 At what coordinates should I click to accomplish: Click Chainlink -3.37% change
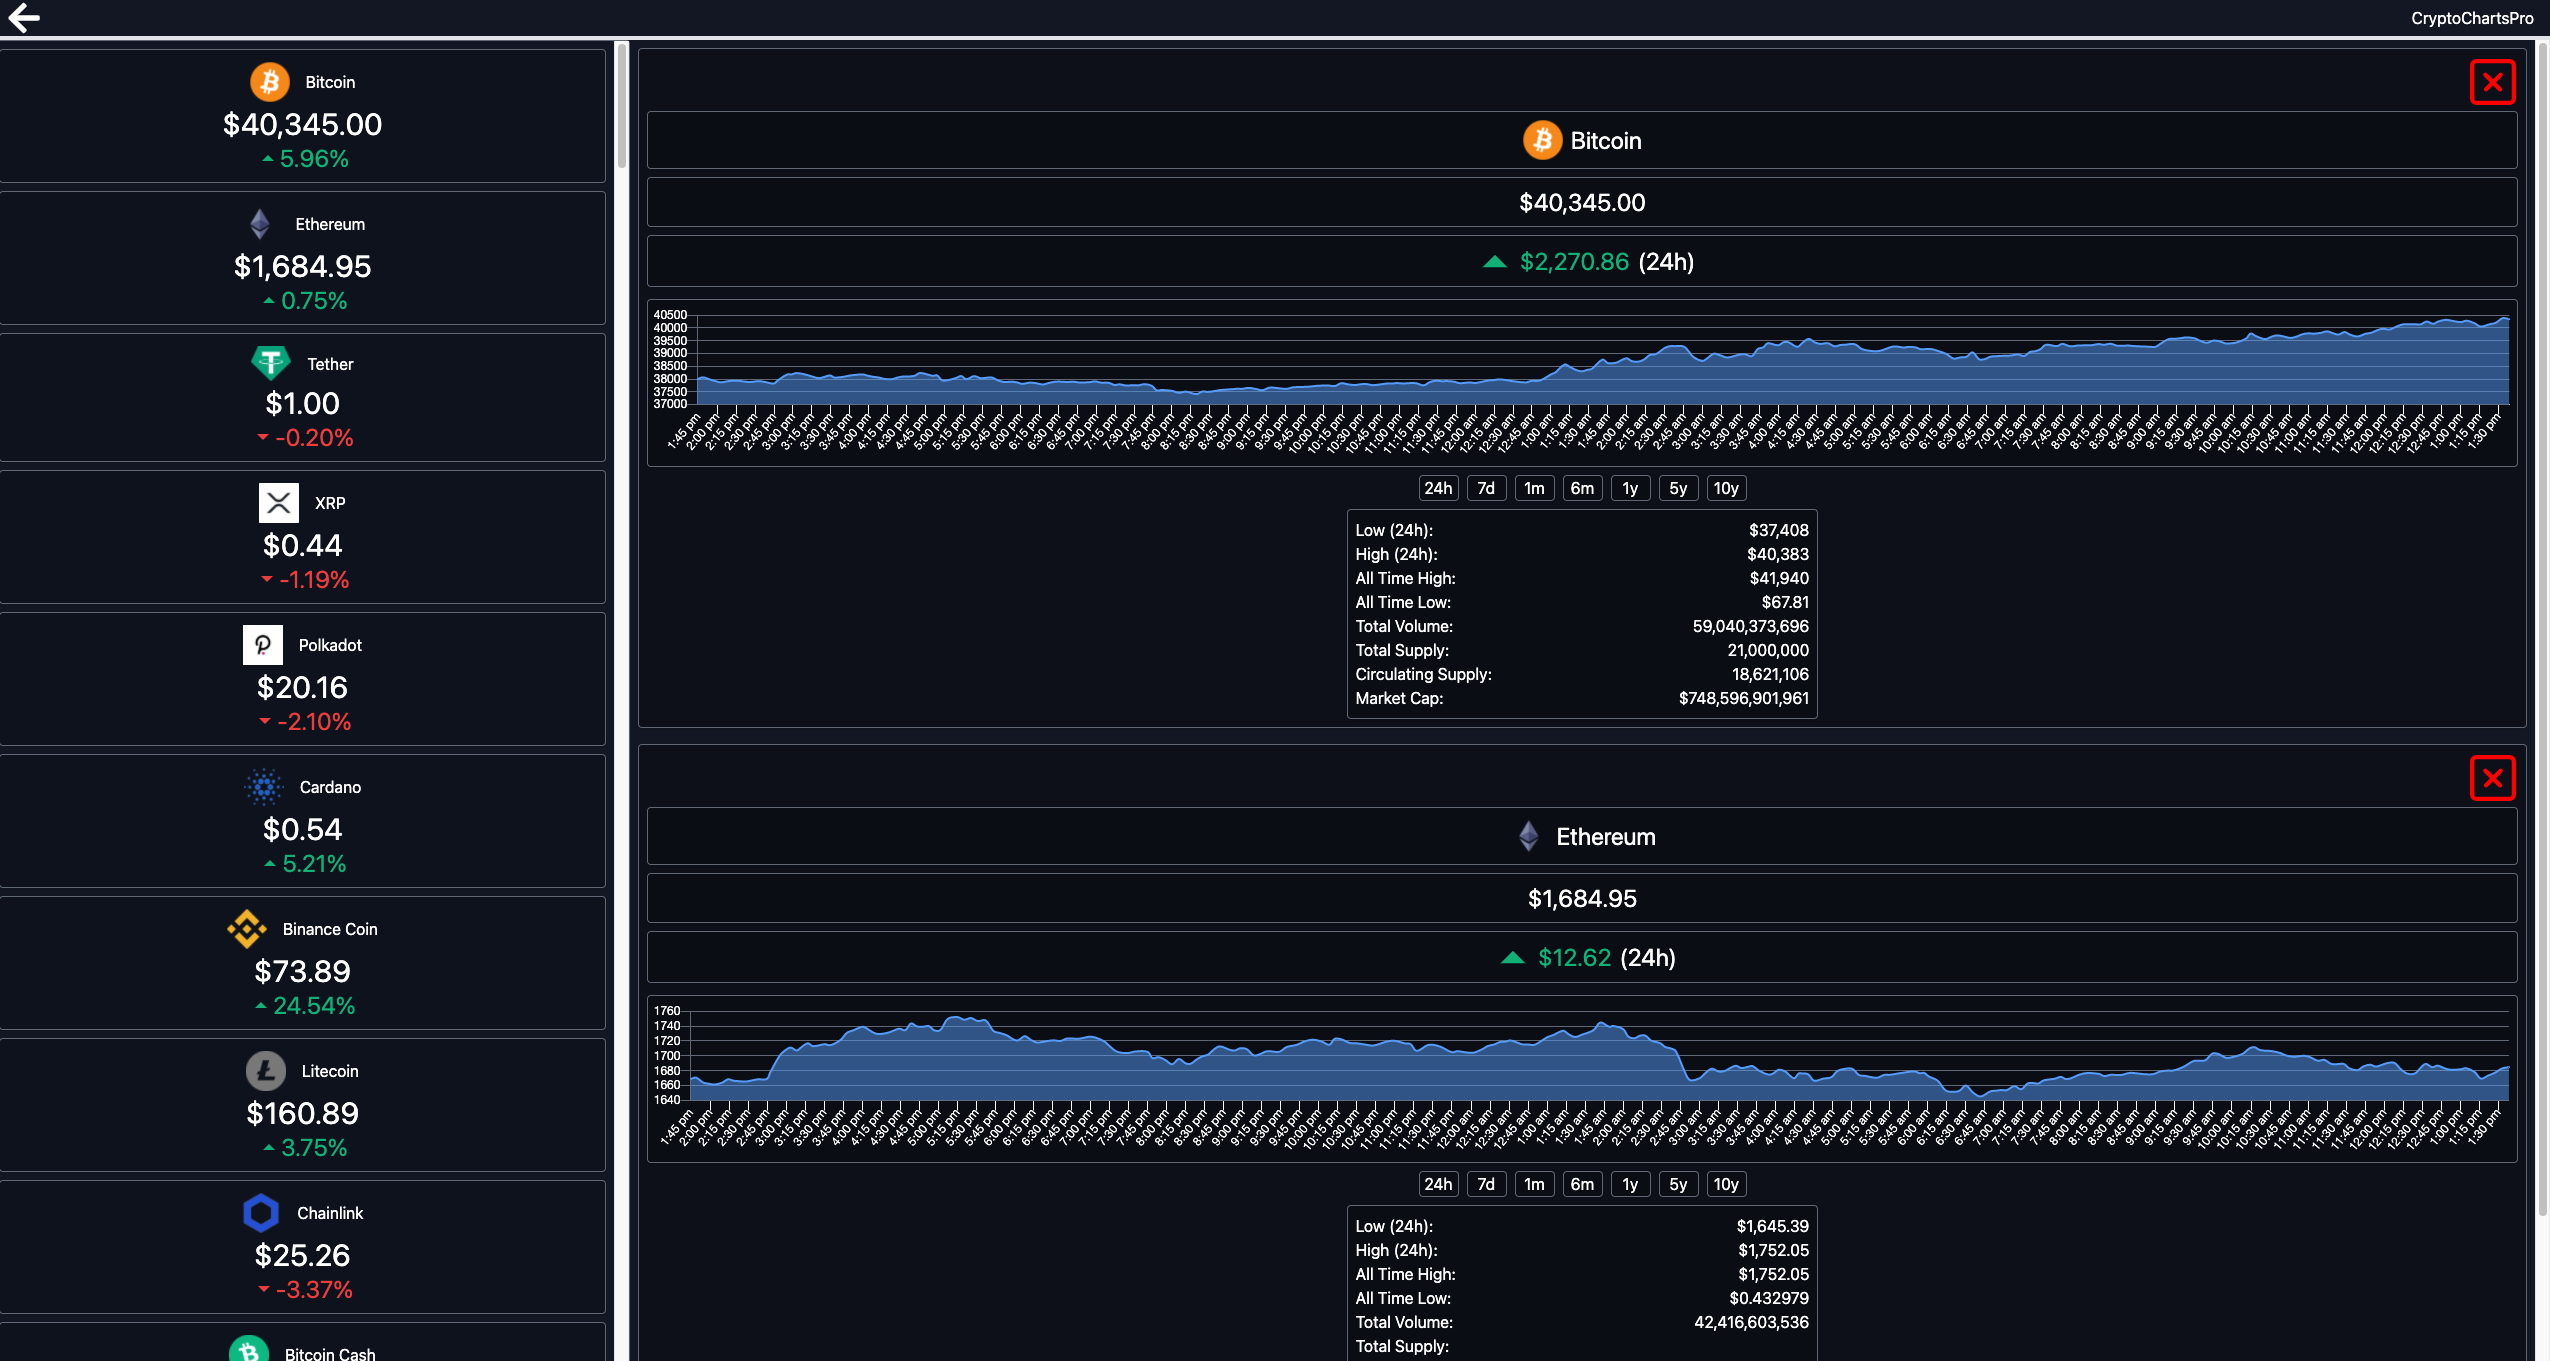[x=305, y=1289]
